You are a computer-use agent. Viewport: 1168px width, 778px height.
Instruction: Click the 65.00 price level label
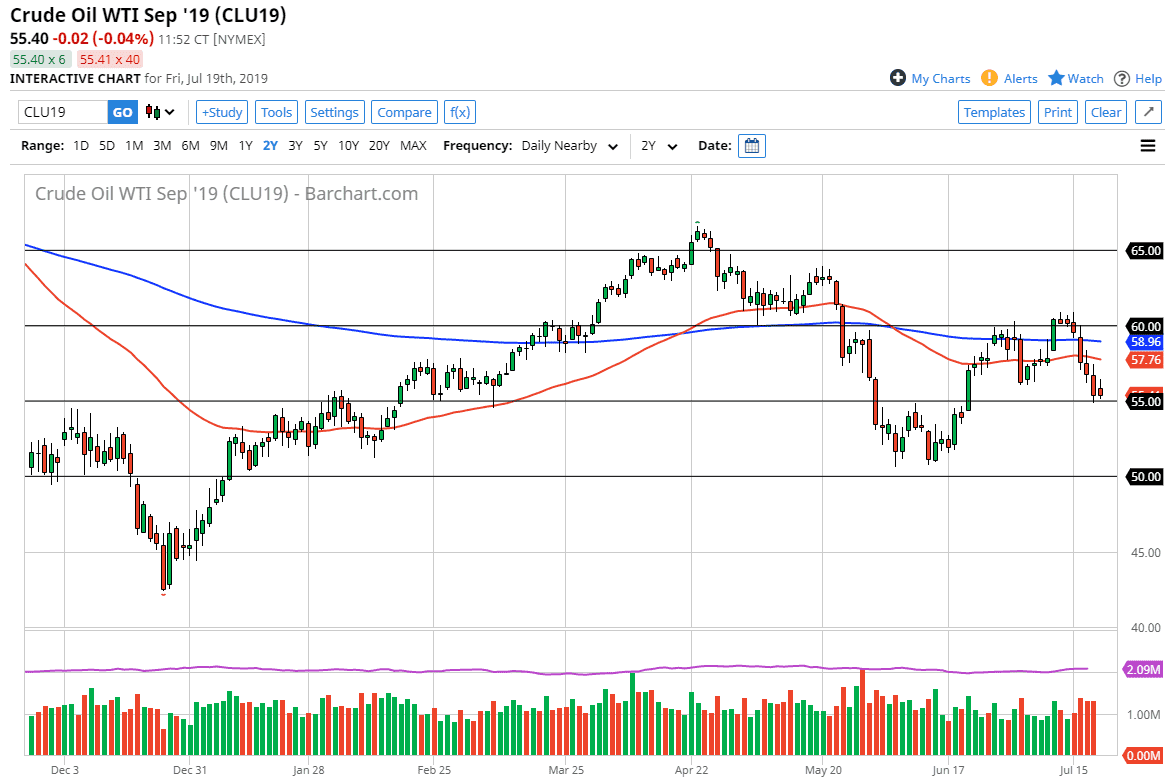tap(1144, 251)
